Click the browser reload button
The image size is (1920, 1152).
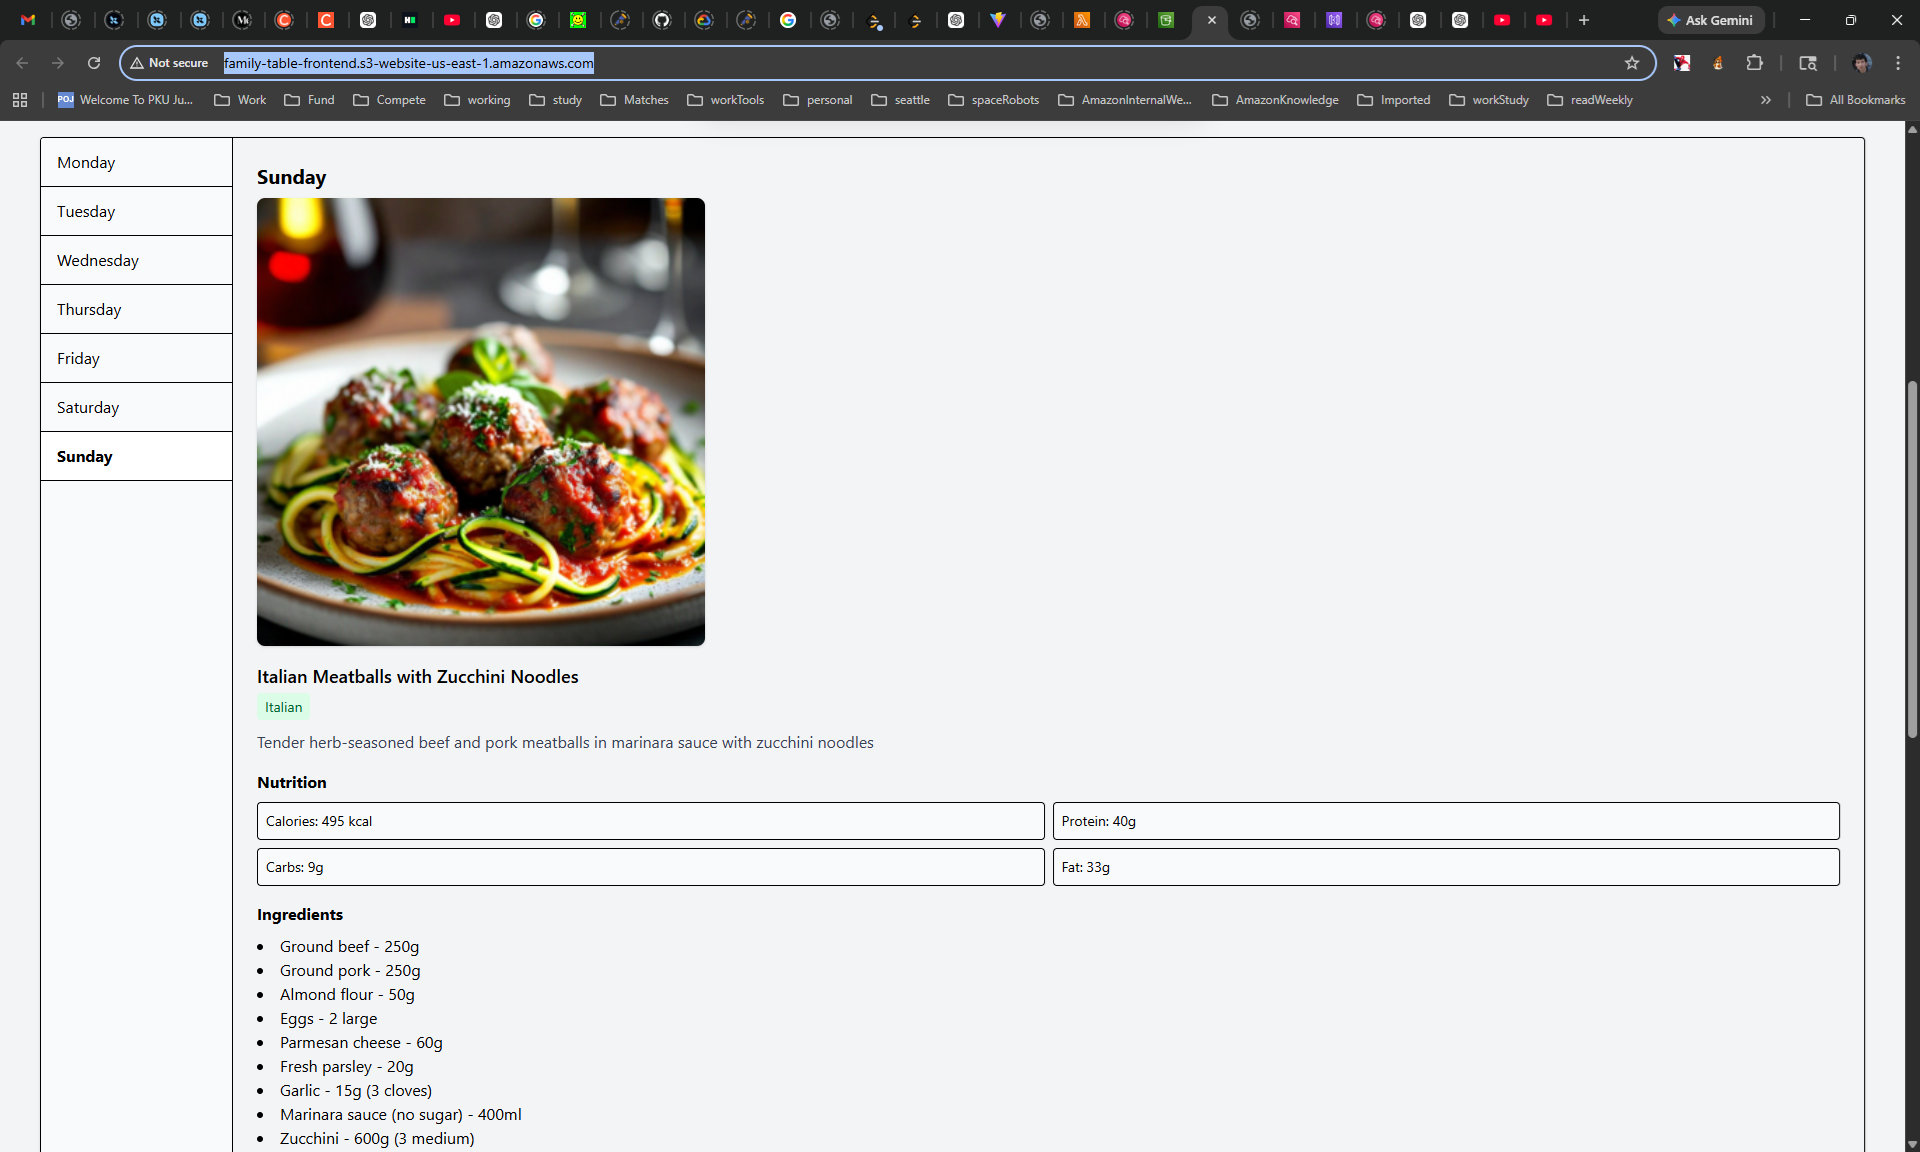[x=94, y=63]
